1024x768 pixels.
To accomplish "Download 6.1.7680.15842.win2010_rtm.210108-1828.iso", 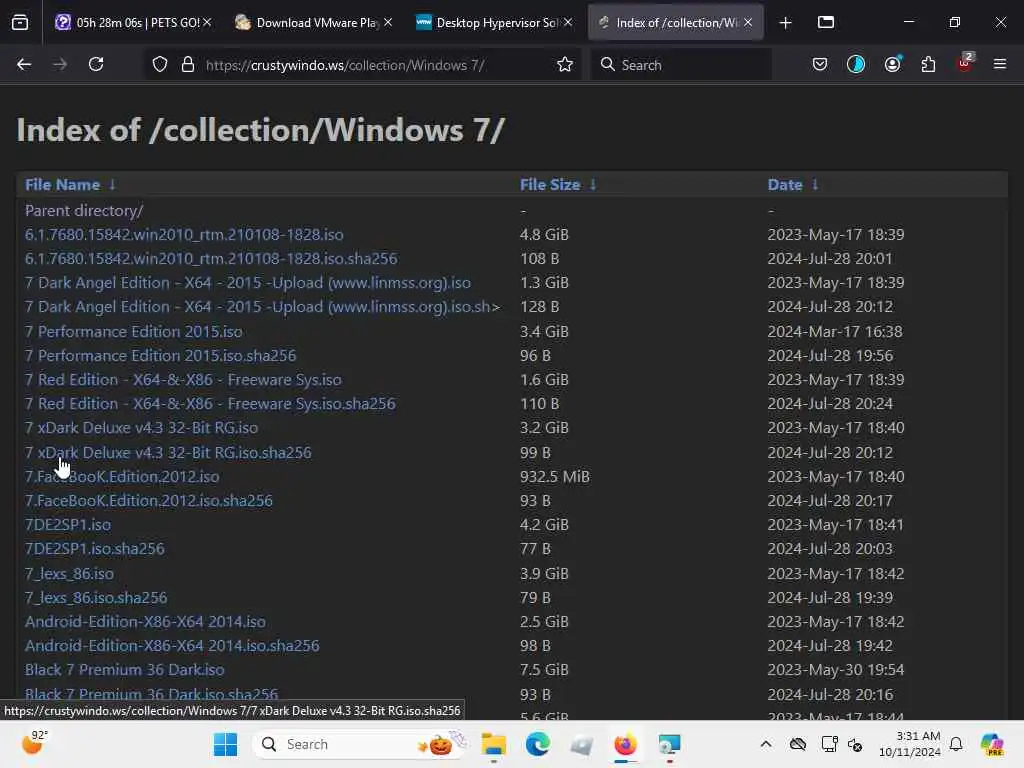I will (184, 234).
